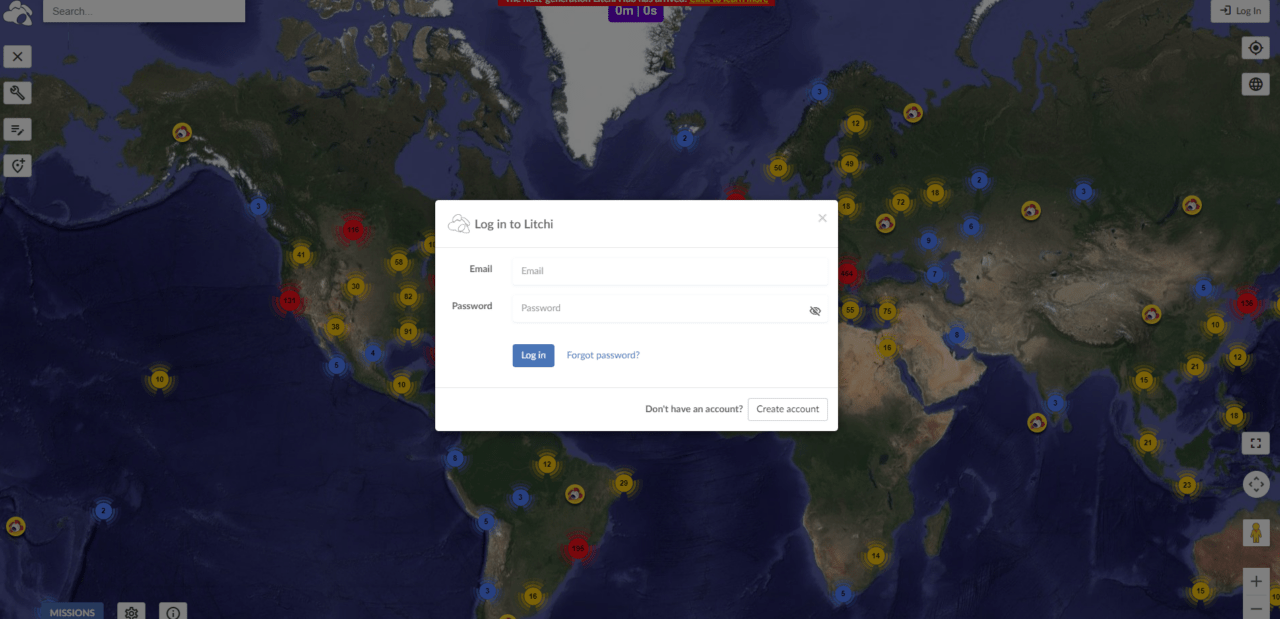This screenshot has width=1280, height=619.
Task: Collapse the left toolbar with X button
Action: point(17,57)
